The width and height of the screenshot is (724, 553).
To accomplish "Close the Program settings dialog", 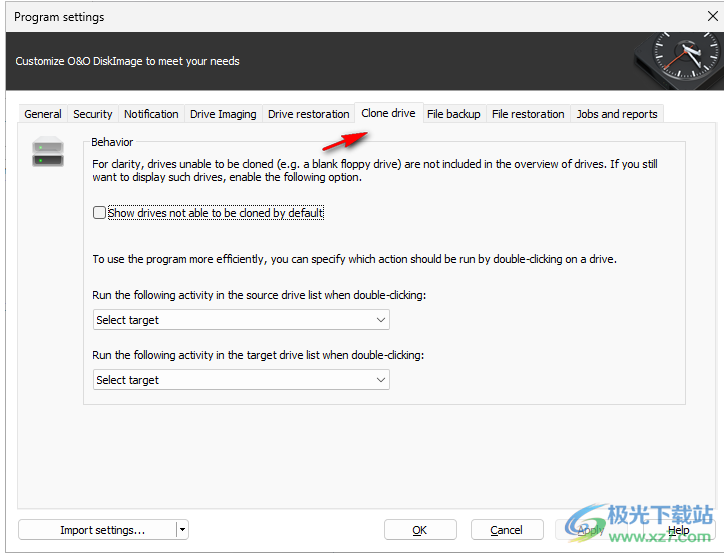I will pos(712,16).
